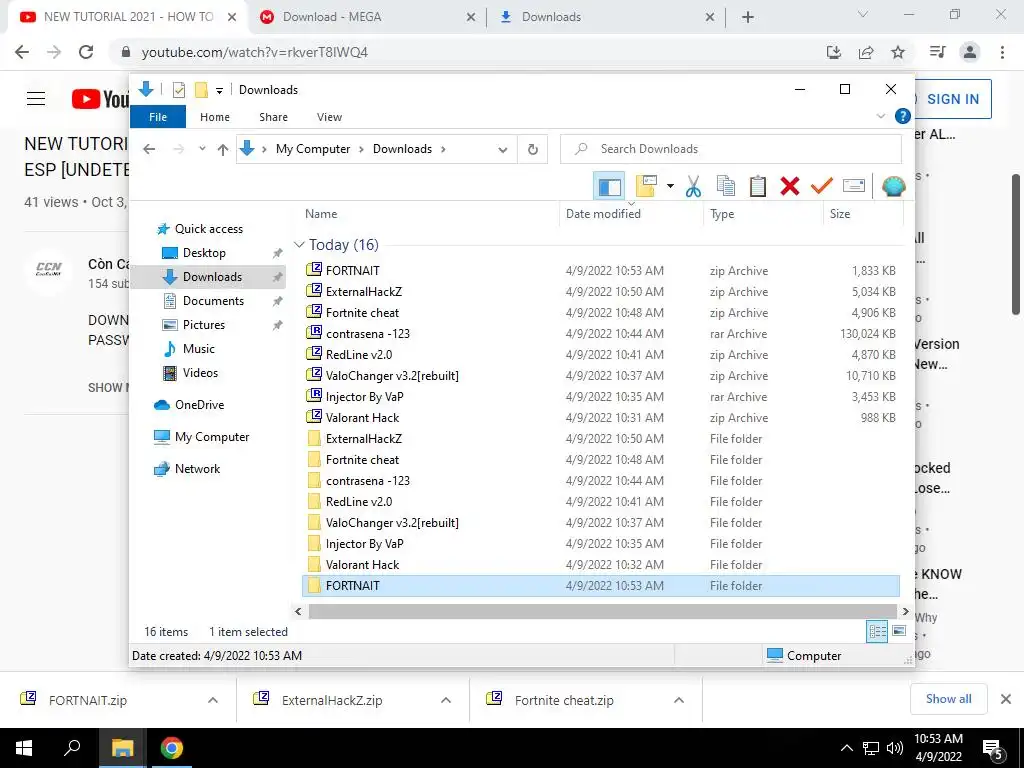Viewport: 1024px width, 768px height.
Task: Select the contrasena -123 rar archive
Action: (x=601, y=334)
